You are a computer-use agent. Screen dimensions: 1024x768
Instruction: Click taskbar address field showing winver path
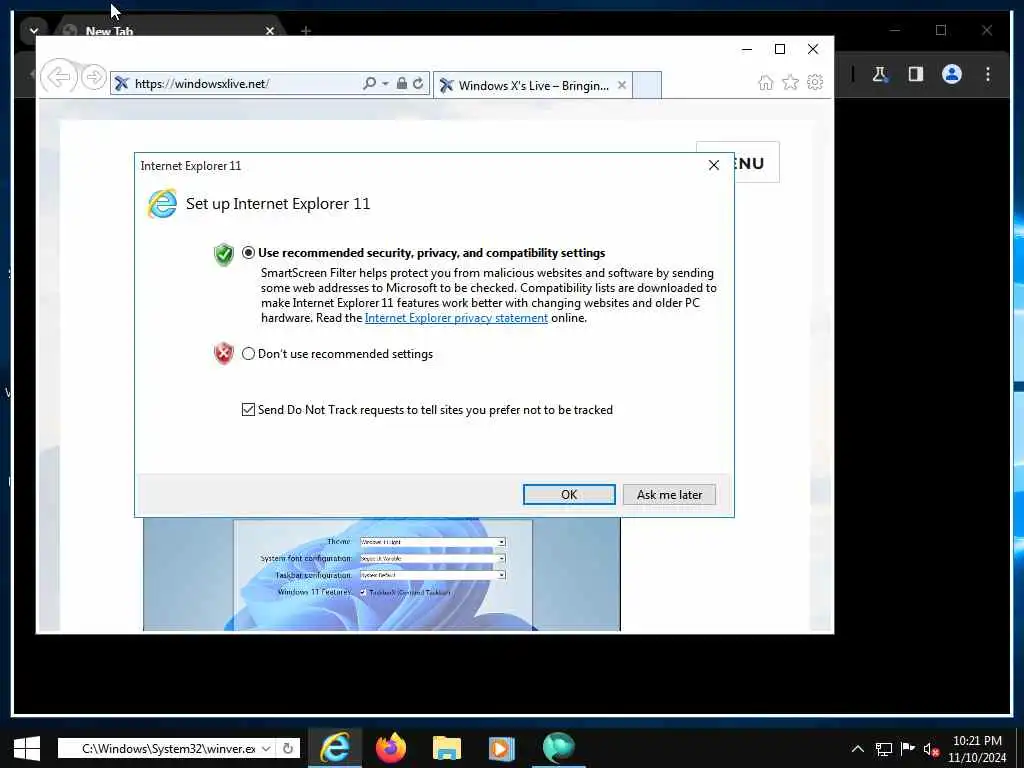click(167, 748)
